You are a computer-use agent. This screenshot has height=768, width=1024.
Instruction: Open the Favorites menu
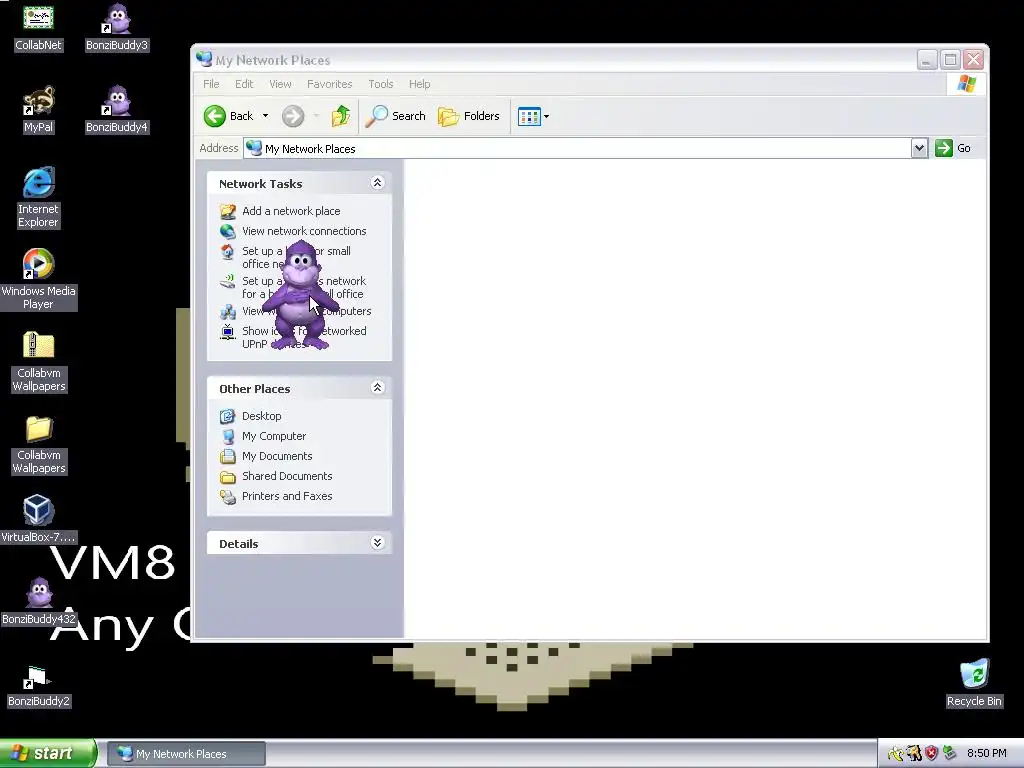[x=330, y=84]
